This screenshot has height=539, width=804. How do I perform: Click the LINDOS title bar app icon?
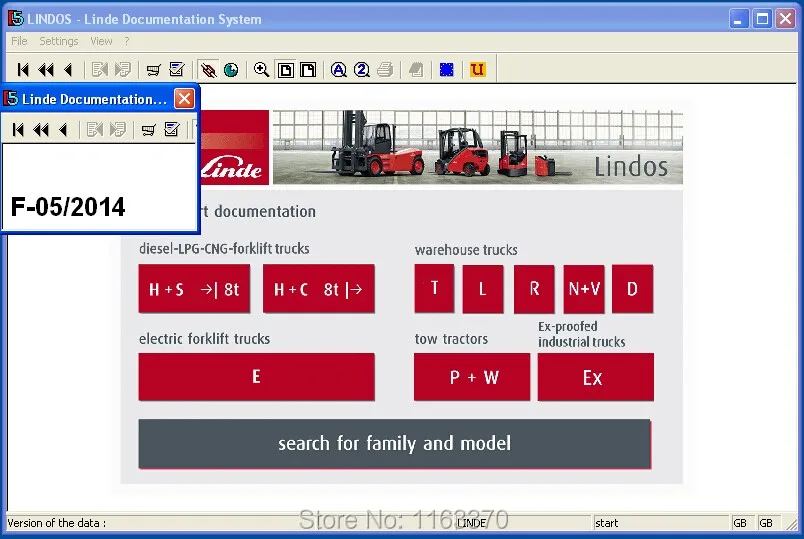coord(16,18)
